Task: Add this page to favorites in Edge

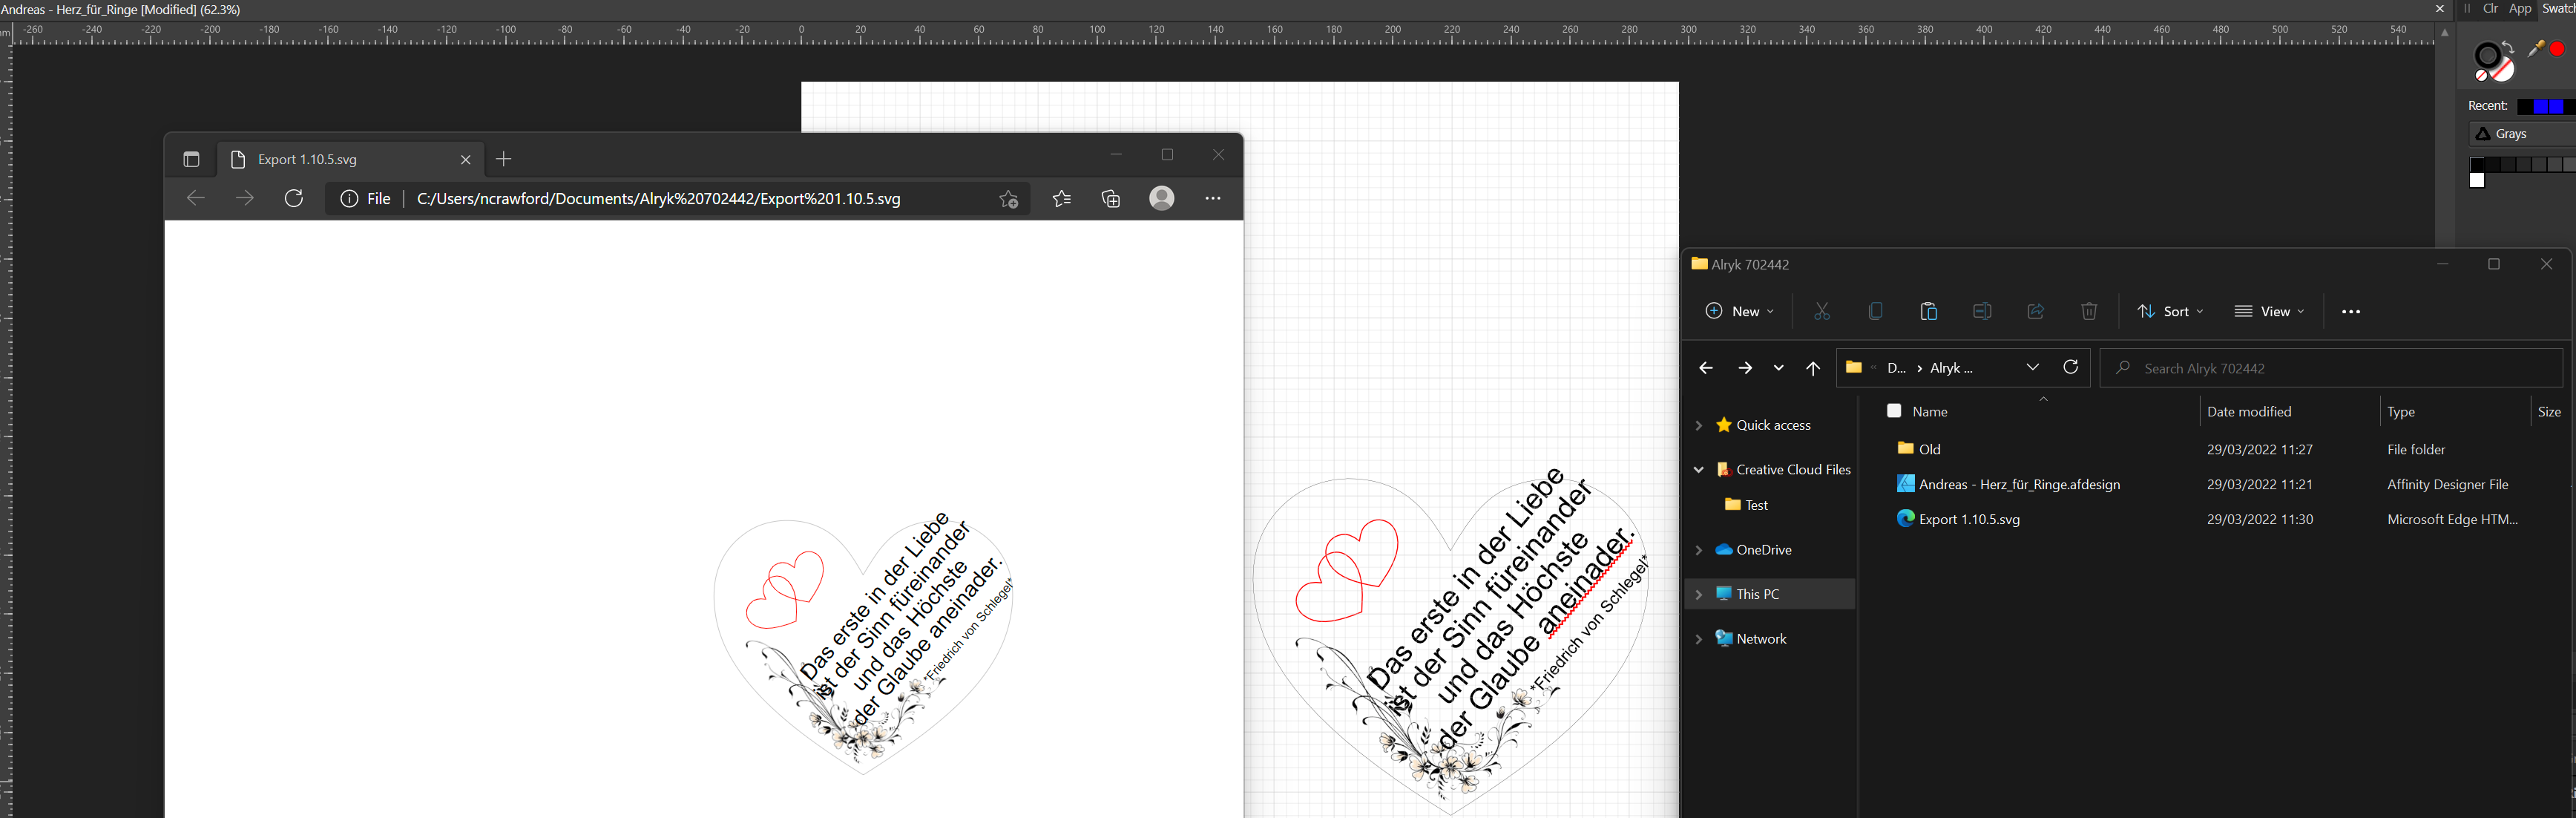Action: 1009,199
